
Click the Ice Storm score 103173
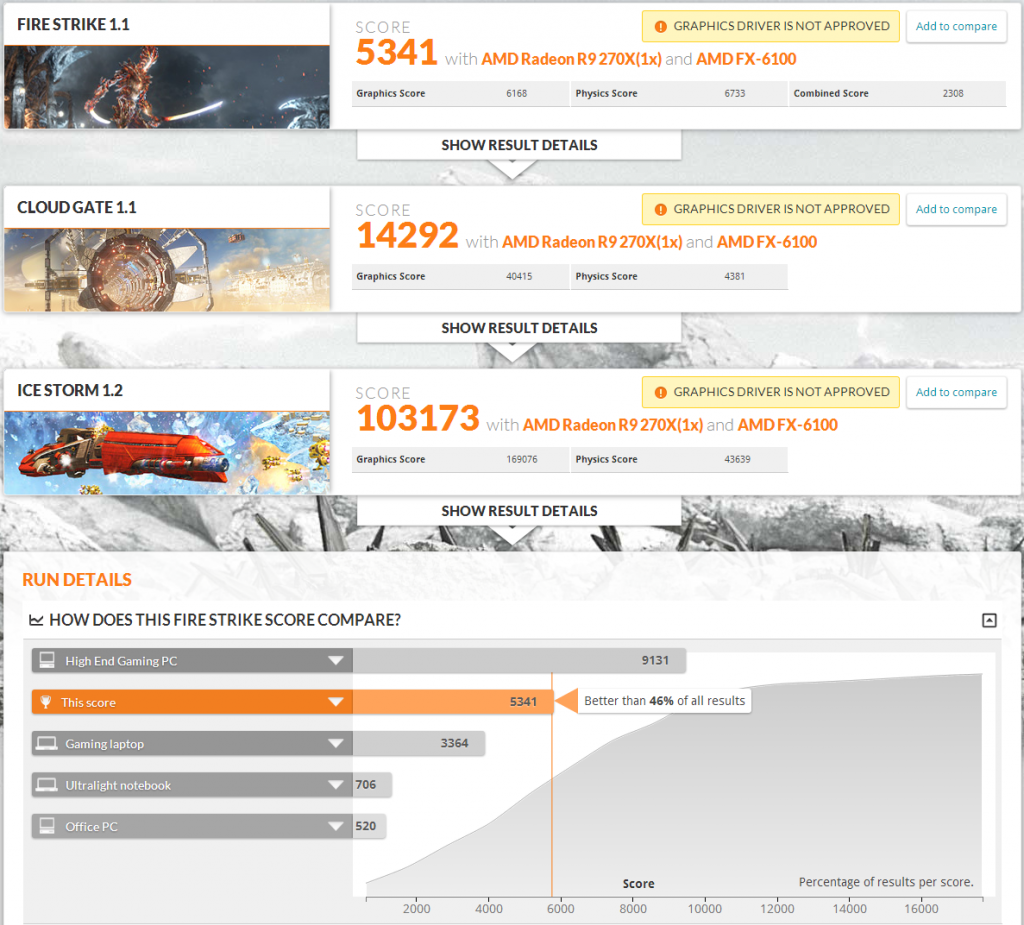click(417, 418)
